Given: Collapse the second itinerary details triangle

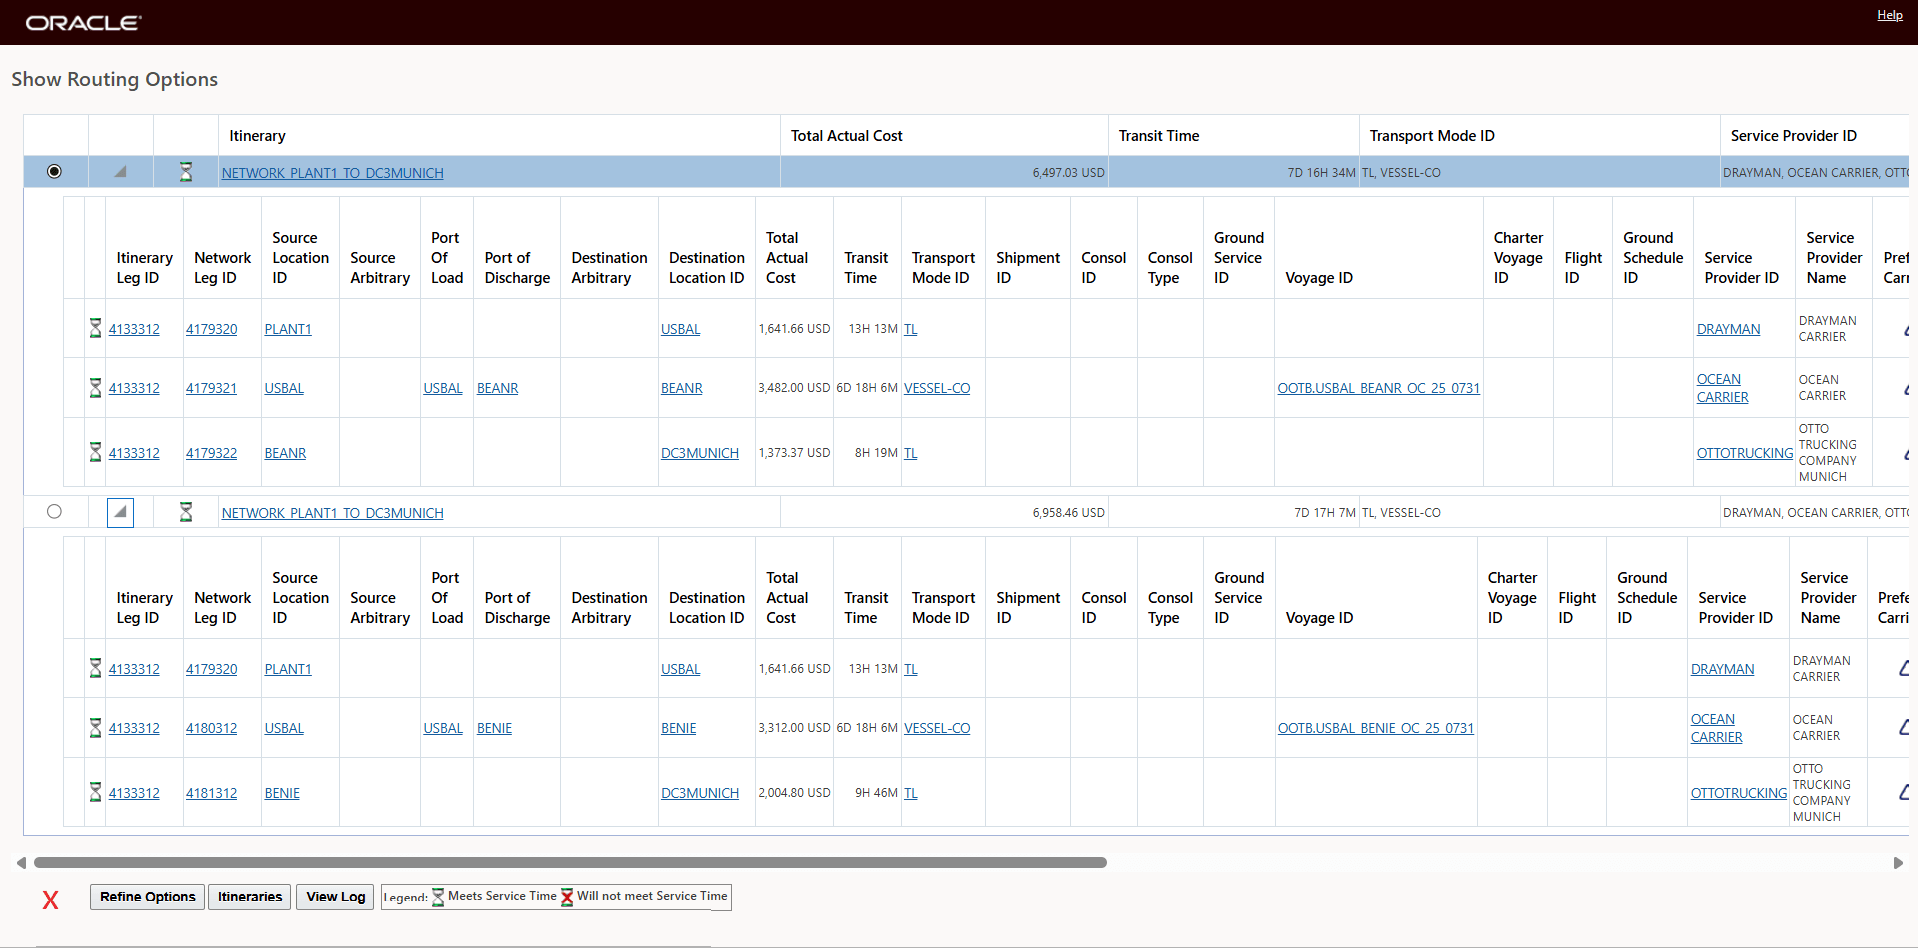Looking at the screenshot, I should point(120,511).
